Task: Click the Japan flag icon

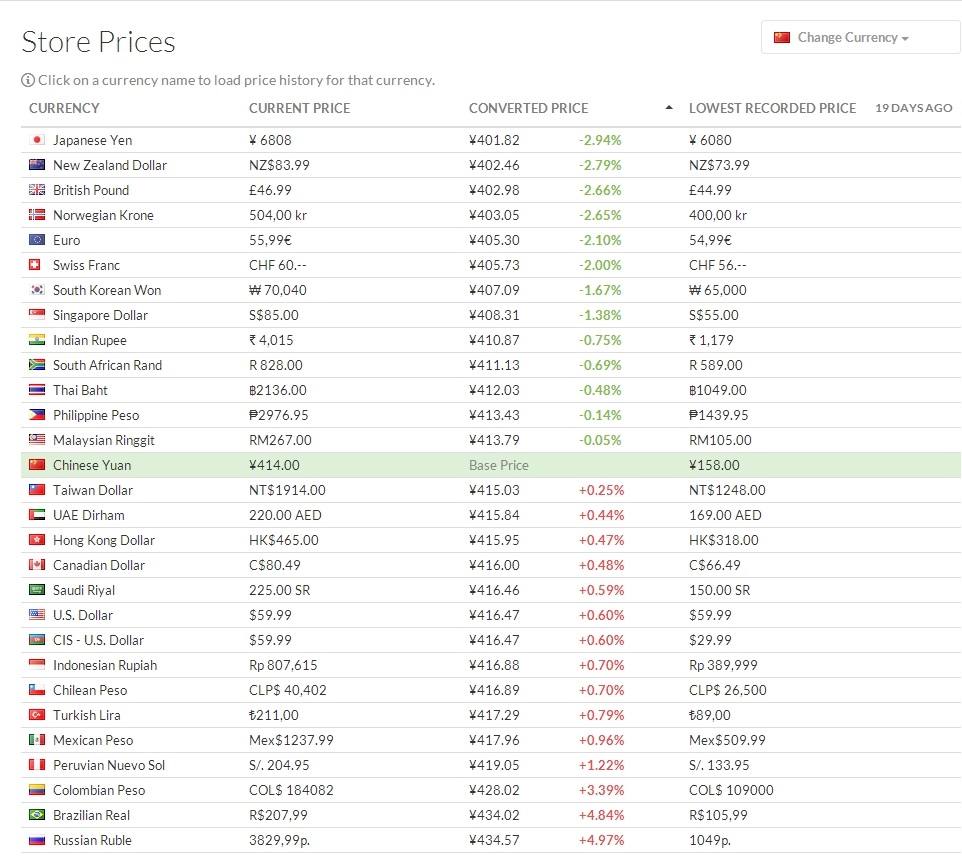Action: click(37, 140)
